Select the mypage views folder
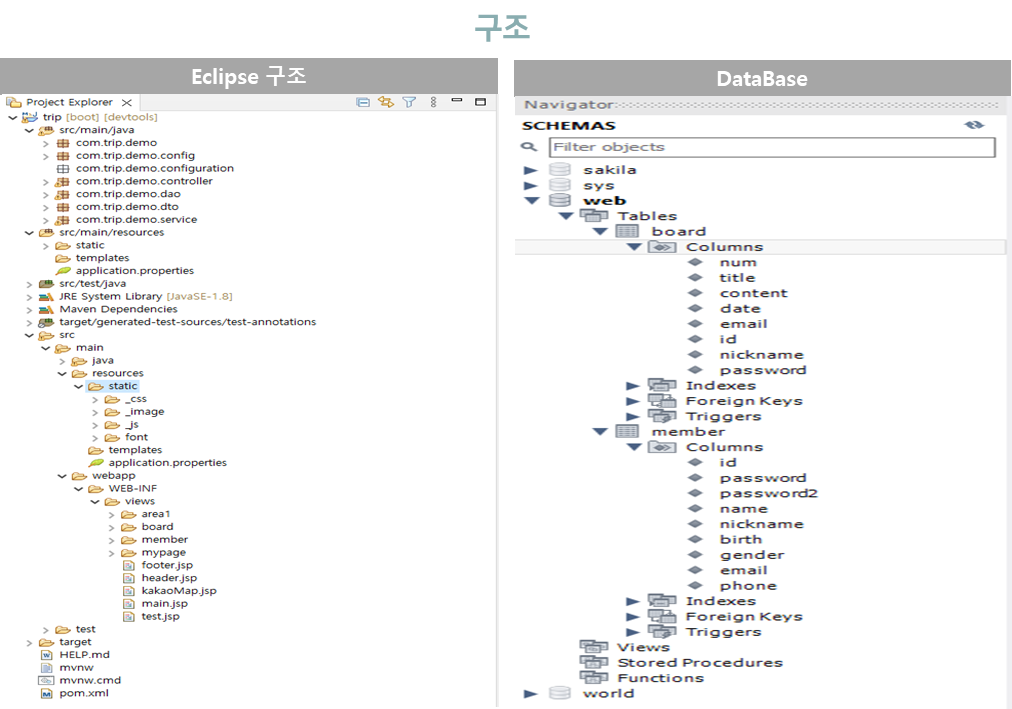The height and width of the screenshot is (709, 1012). click(164, 553)
